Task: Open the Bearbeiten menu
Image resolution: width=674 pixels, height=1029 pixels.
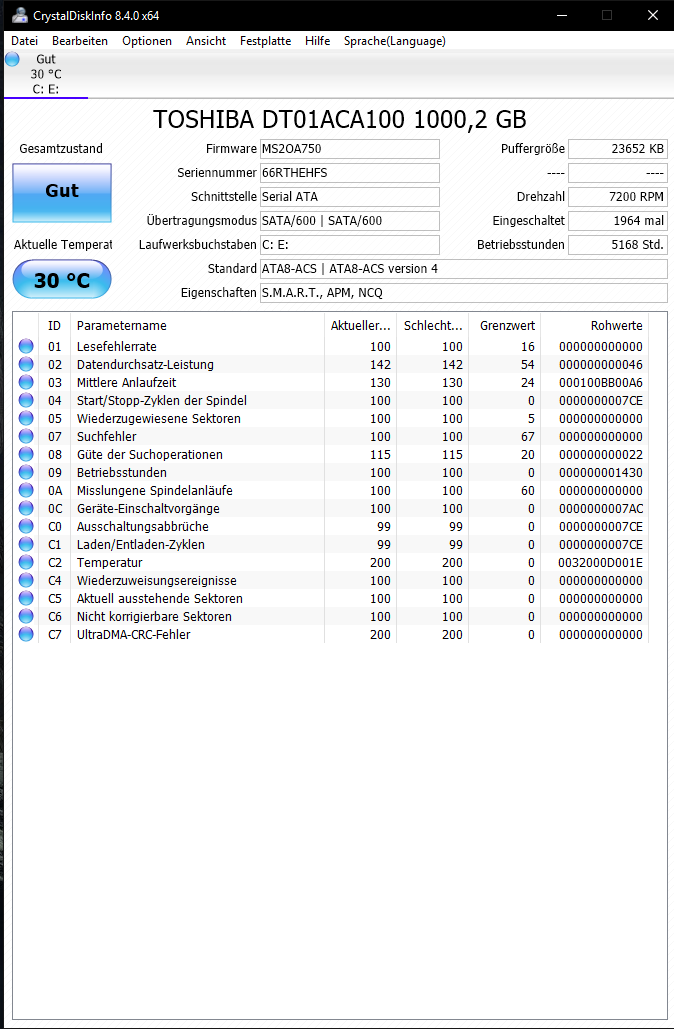Action: (x=80, y=41)
